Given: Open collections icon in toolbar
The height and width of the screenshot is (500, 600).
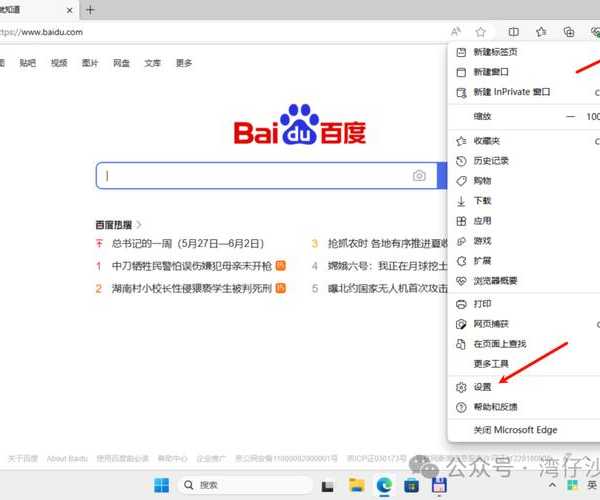Looking at the screenshot, I should (x=569, y=32).
